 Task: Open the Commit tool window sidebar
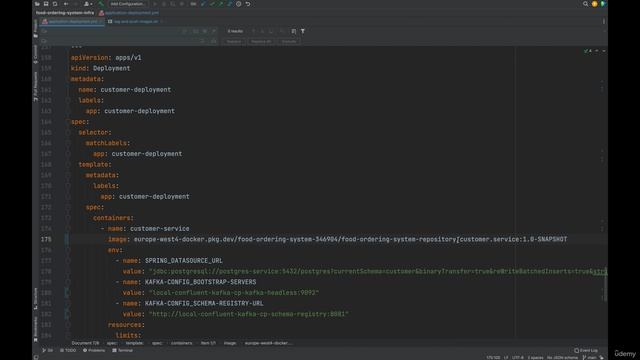(36, 54)
